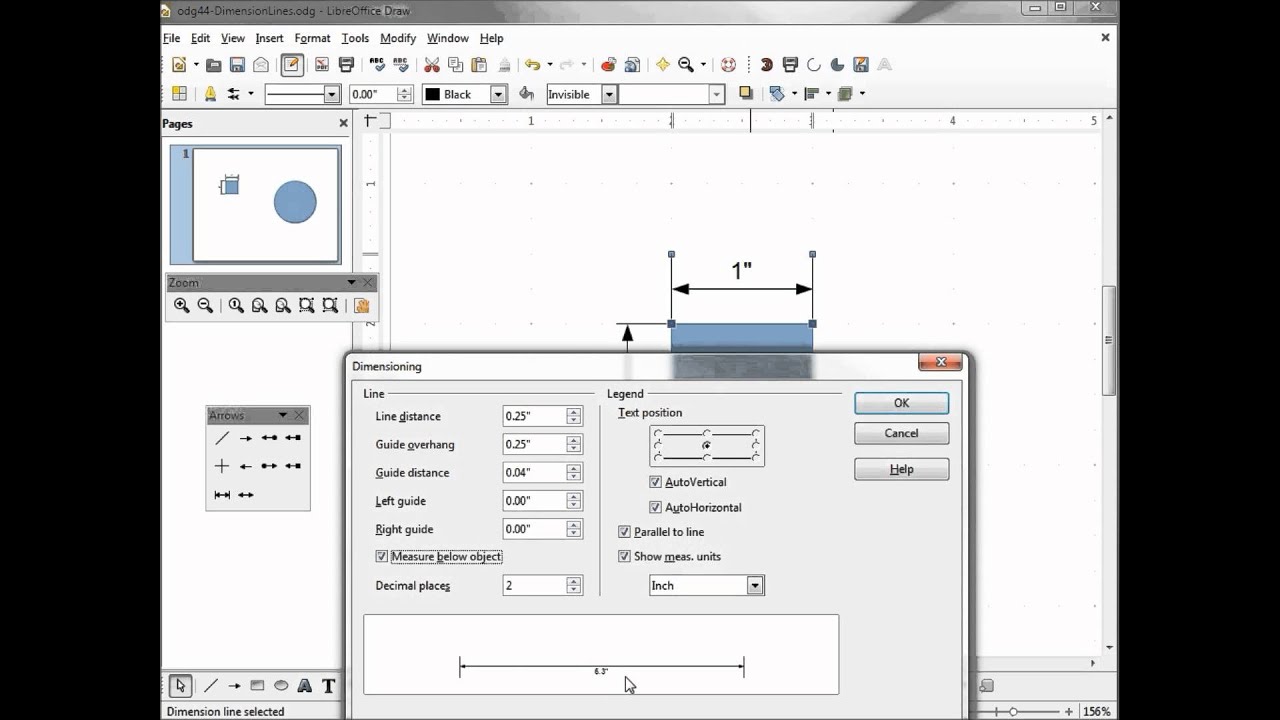The image size is (1280, 720).
Task: Click the Pan hand icon in Zoom toolbar
Action: click(x=361, y=306)
